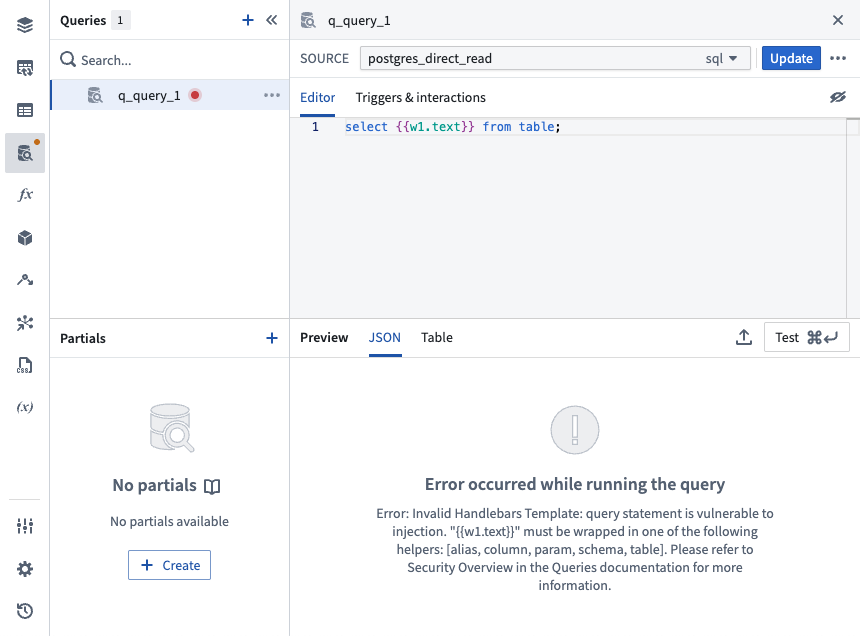This screenshot has height=636, width=860.
Task: Open the variables (x) icon in sidebar
Action: click(x=25, y=407)
